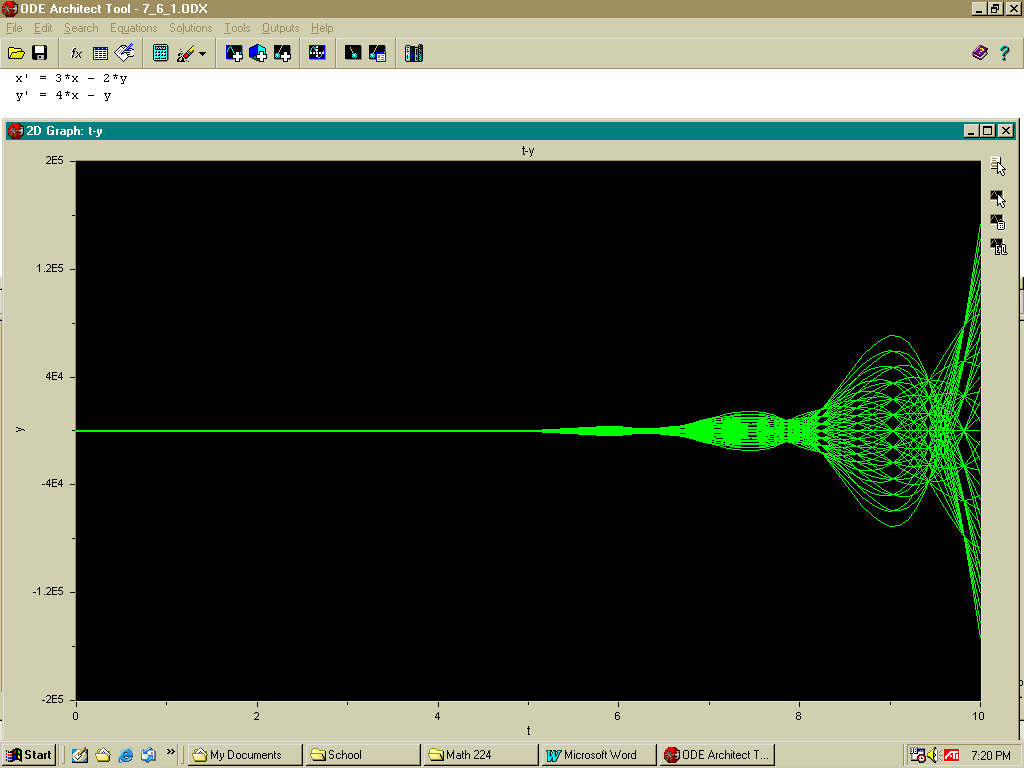This screenshot has height=768, width=1024.
Task: Select graph curve pointer tool
Action: click(998, 199)
